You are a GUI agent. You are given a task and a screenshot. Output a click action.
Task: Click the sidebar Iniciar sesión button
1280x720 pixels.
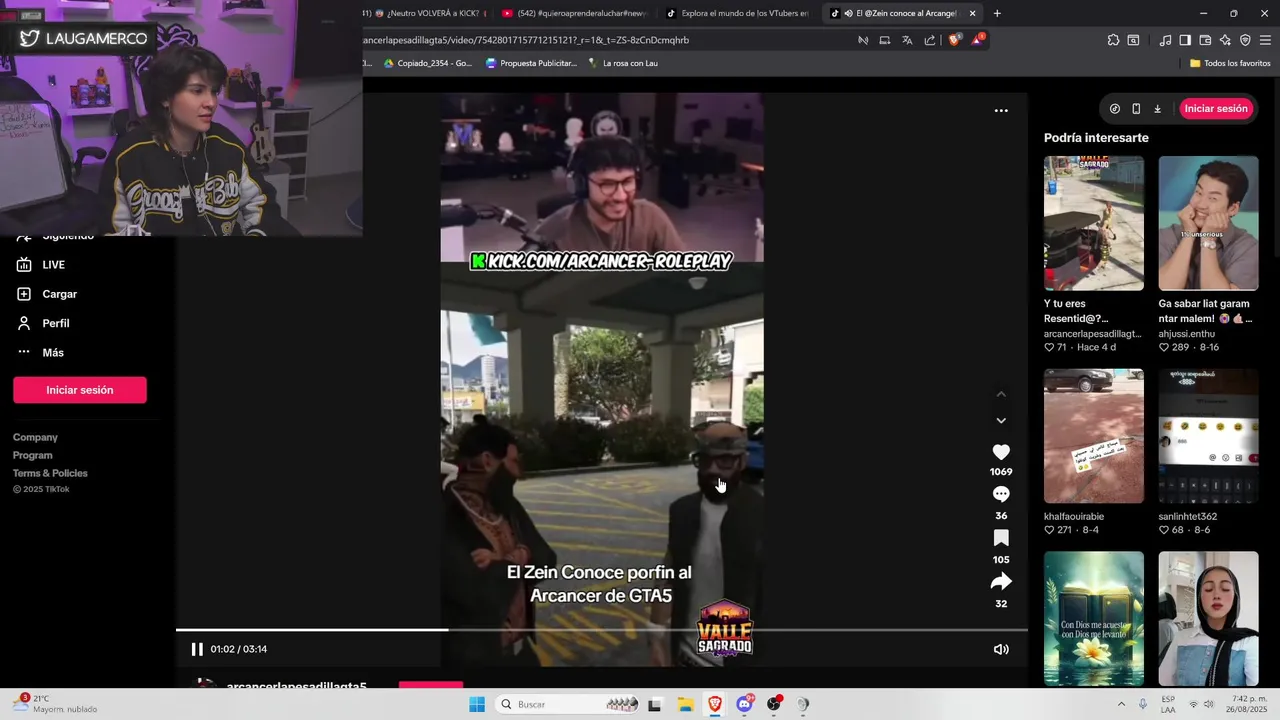click(80, 390)
